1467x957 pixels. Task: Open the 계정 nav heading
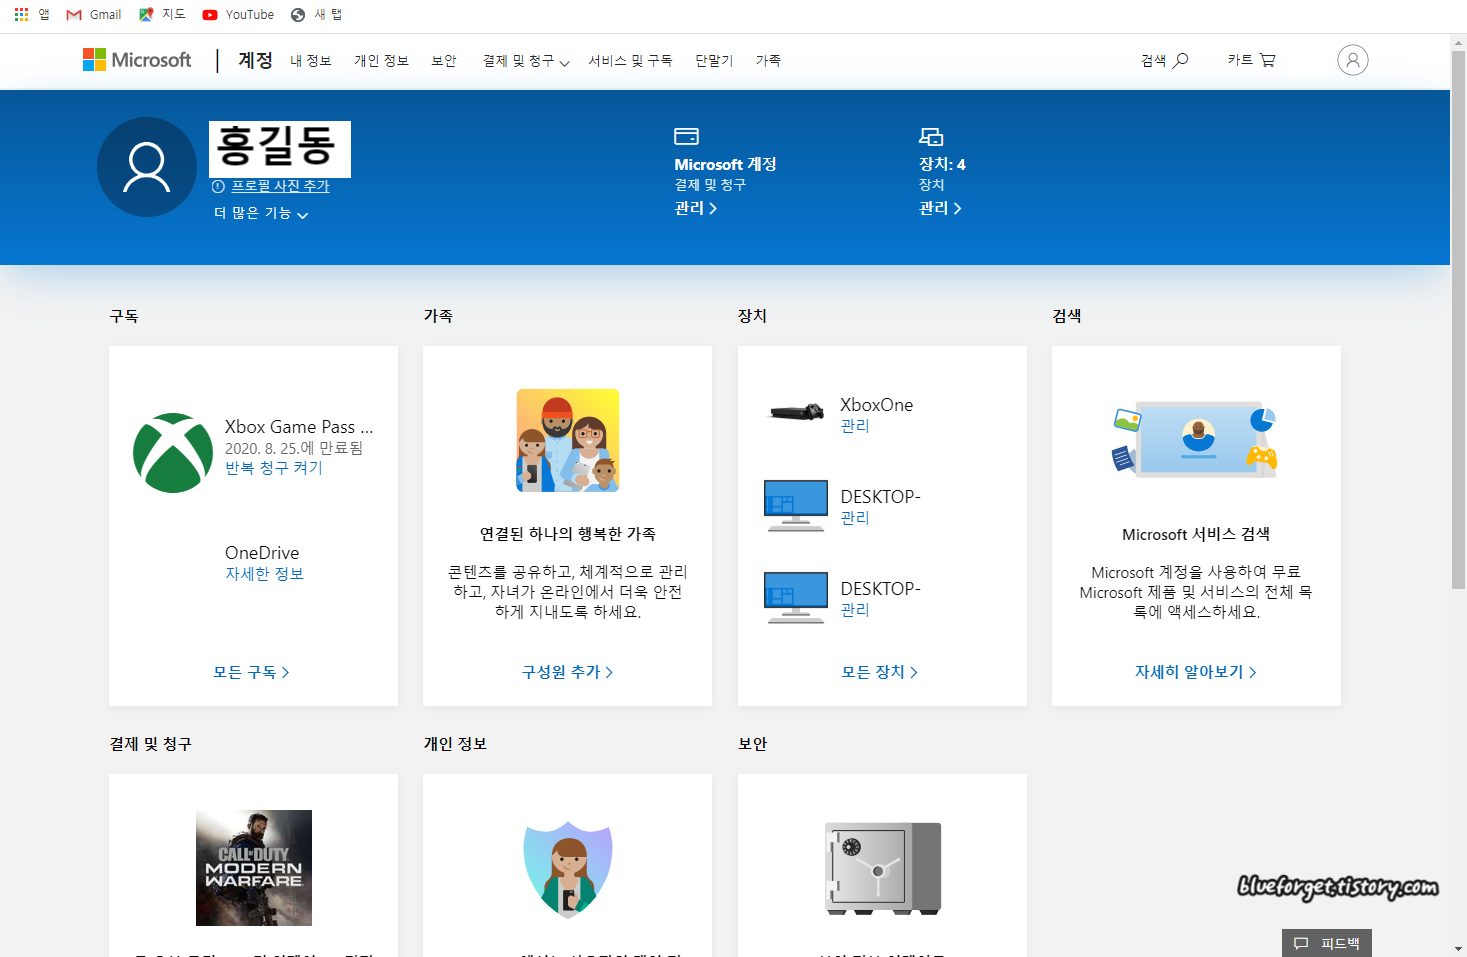click(x=255, y=60)
